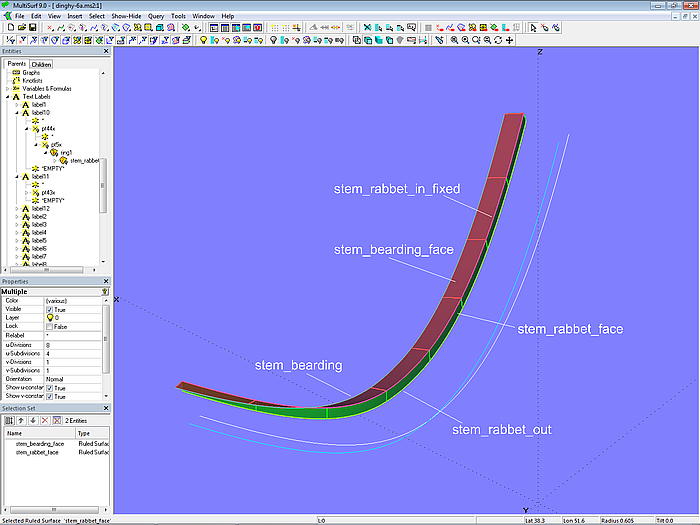This screenshot has height=525, width=700.
Task: Open the Show-Hide menu
Action: [126, 16]
